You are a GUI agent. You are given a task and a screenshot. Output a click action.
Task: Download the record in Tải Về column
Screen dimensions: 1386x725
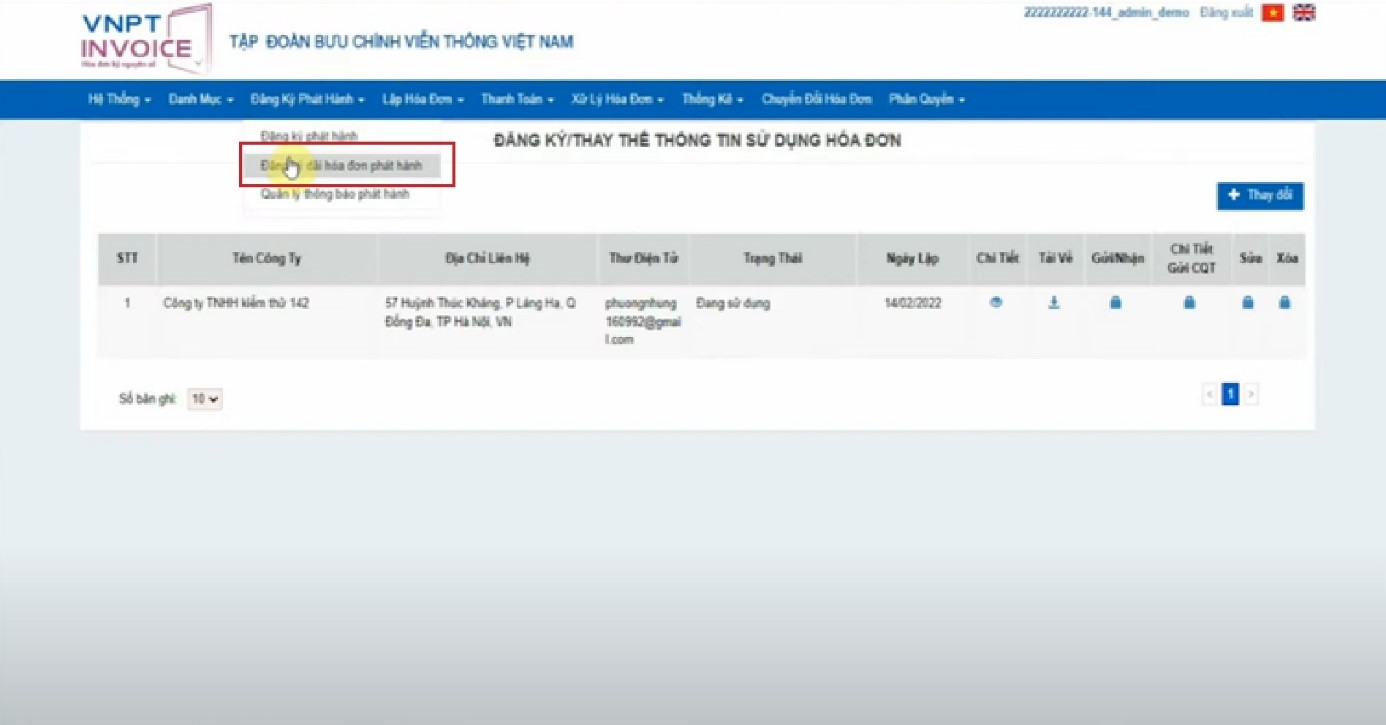click(x=1054, y=303)
